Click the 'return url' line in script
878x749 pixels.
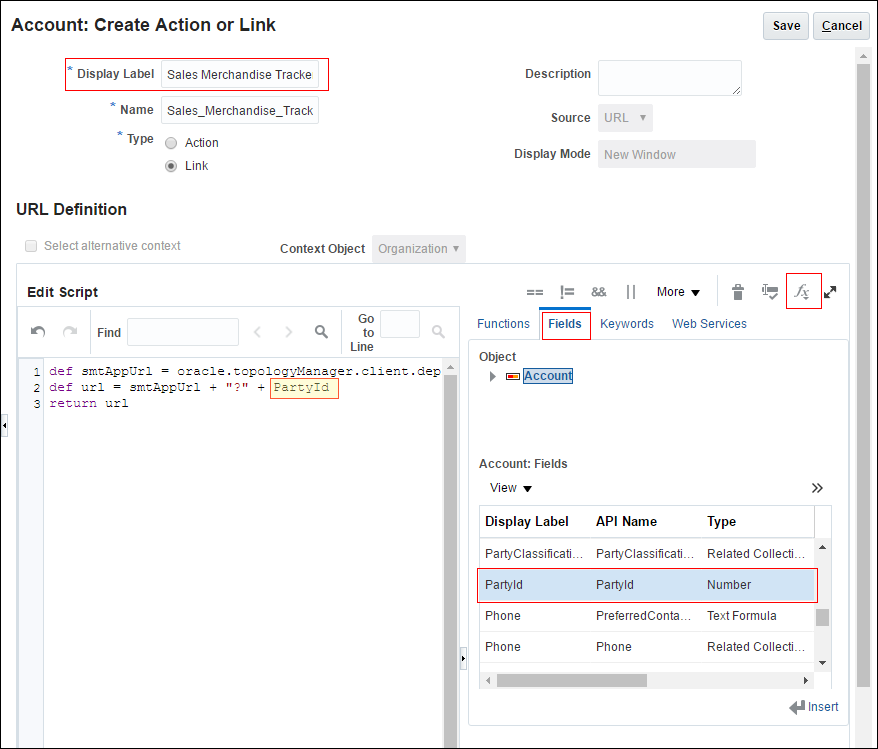(x=88, y=404)
